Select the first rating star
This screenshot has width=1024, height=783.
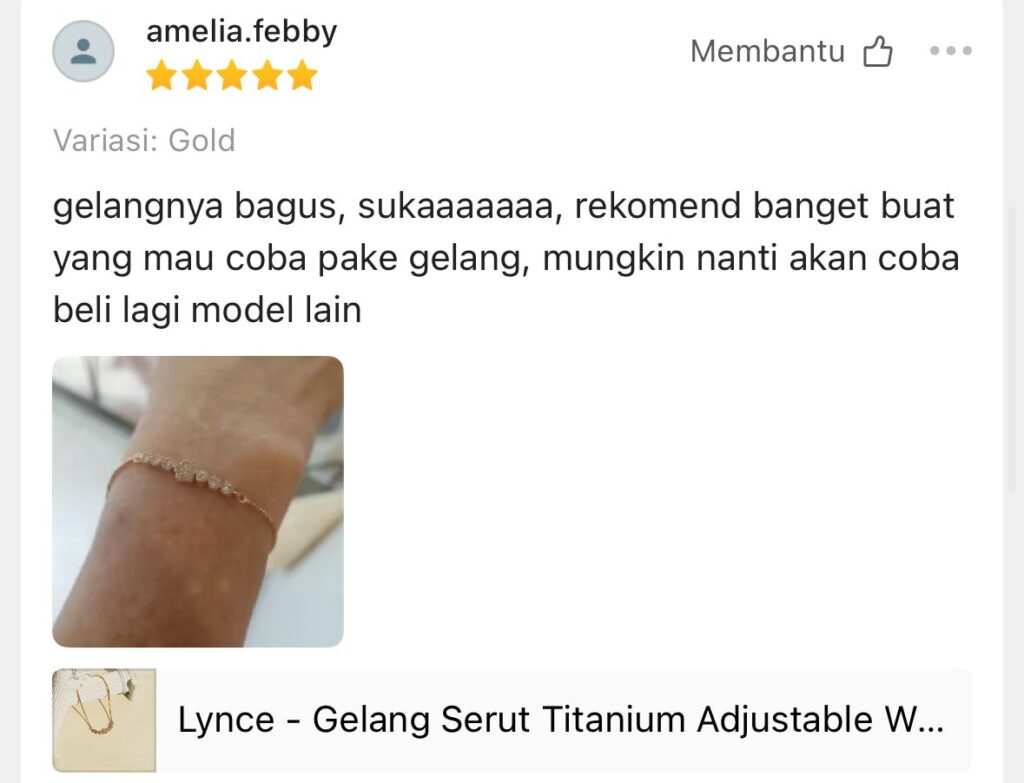(161, 75)
